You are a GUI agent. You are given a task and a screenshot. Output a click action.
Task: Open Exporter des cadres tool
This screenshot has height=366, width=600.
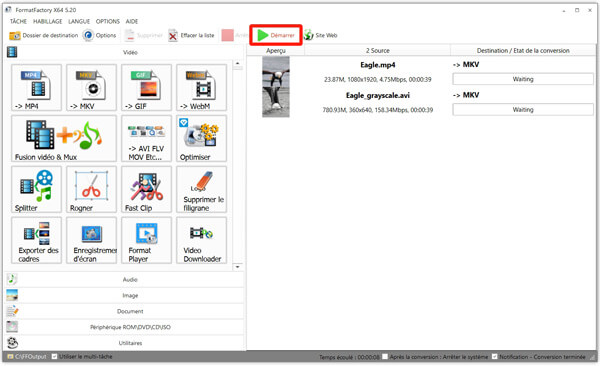pyautogui.click(x=36, y=240)
